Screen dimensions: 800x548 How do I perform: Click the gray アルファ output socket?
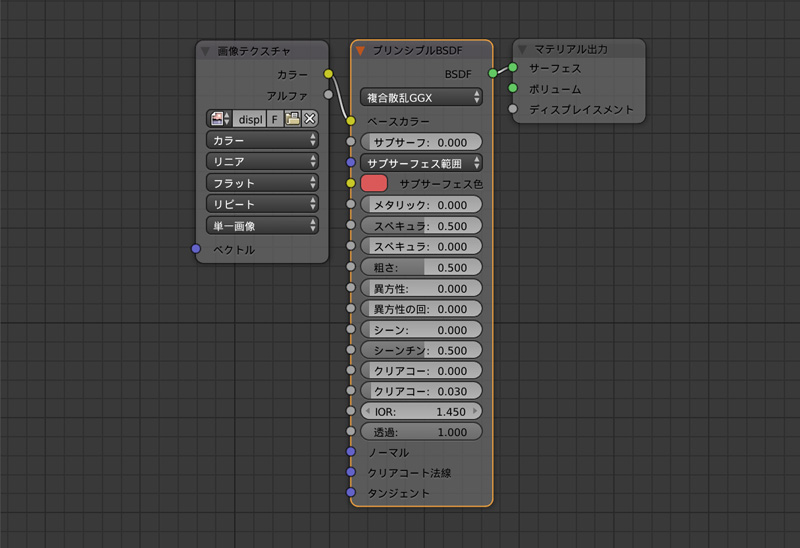tap(328, 95)
